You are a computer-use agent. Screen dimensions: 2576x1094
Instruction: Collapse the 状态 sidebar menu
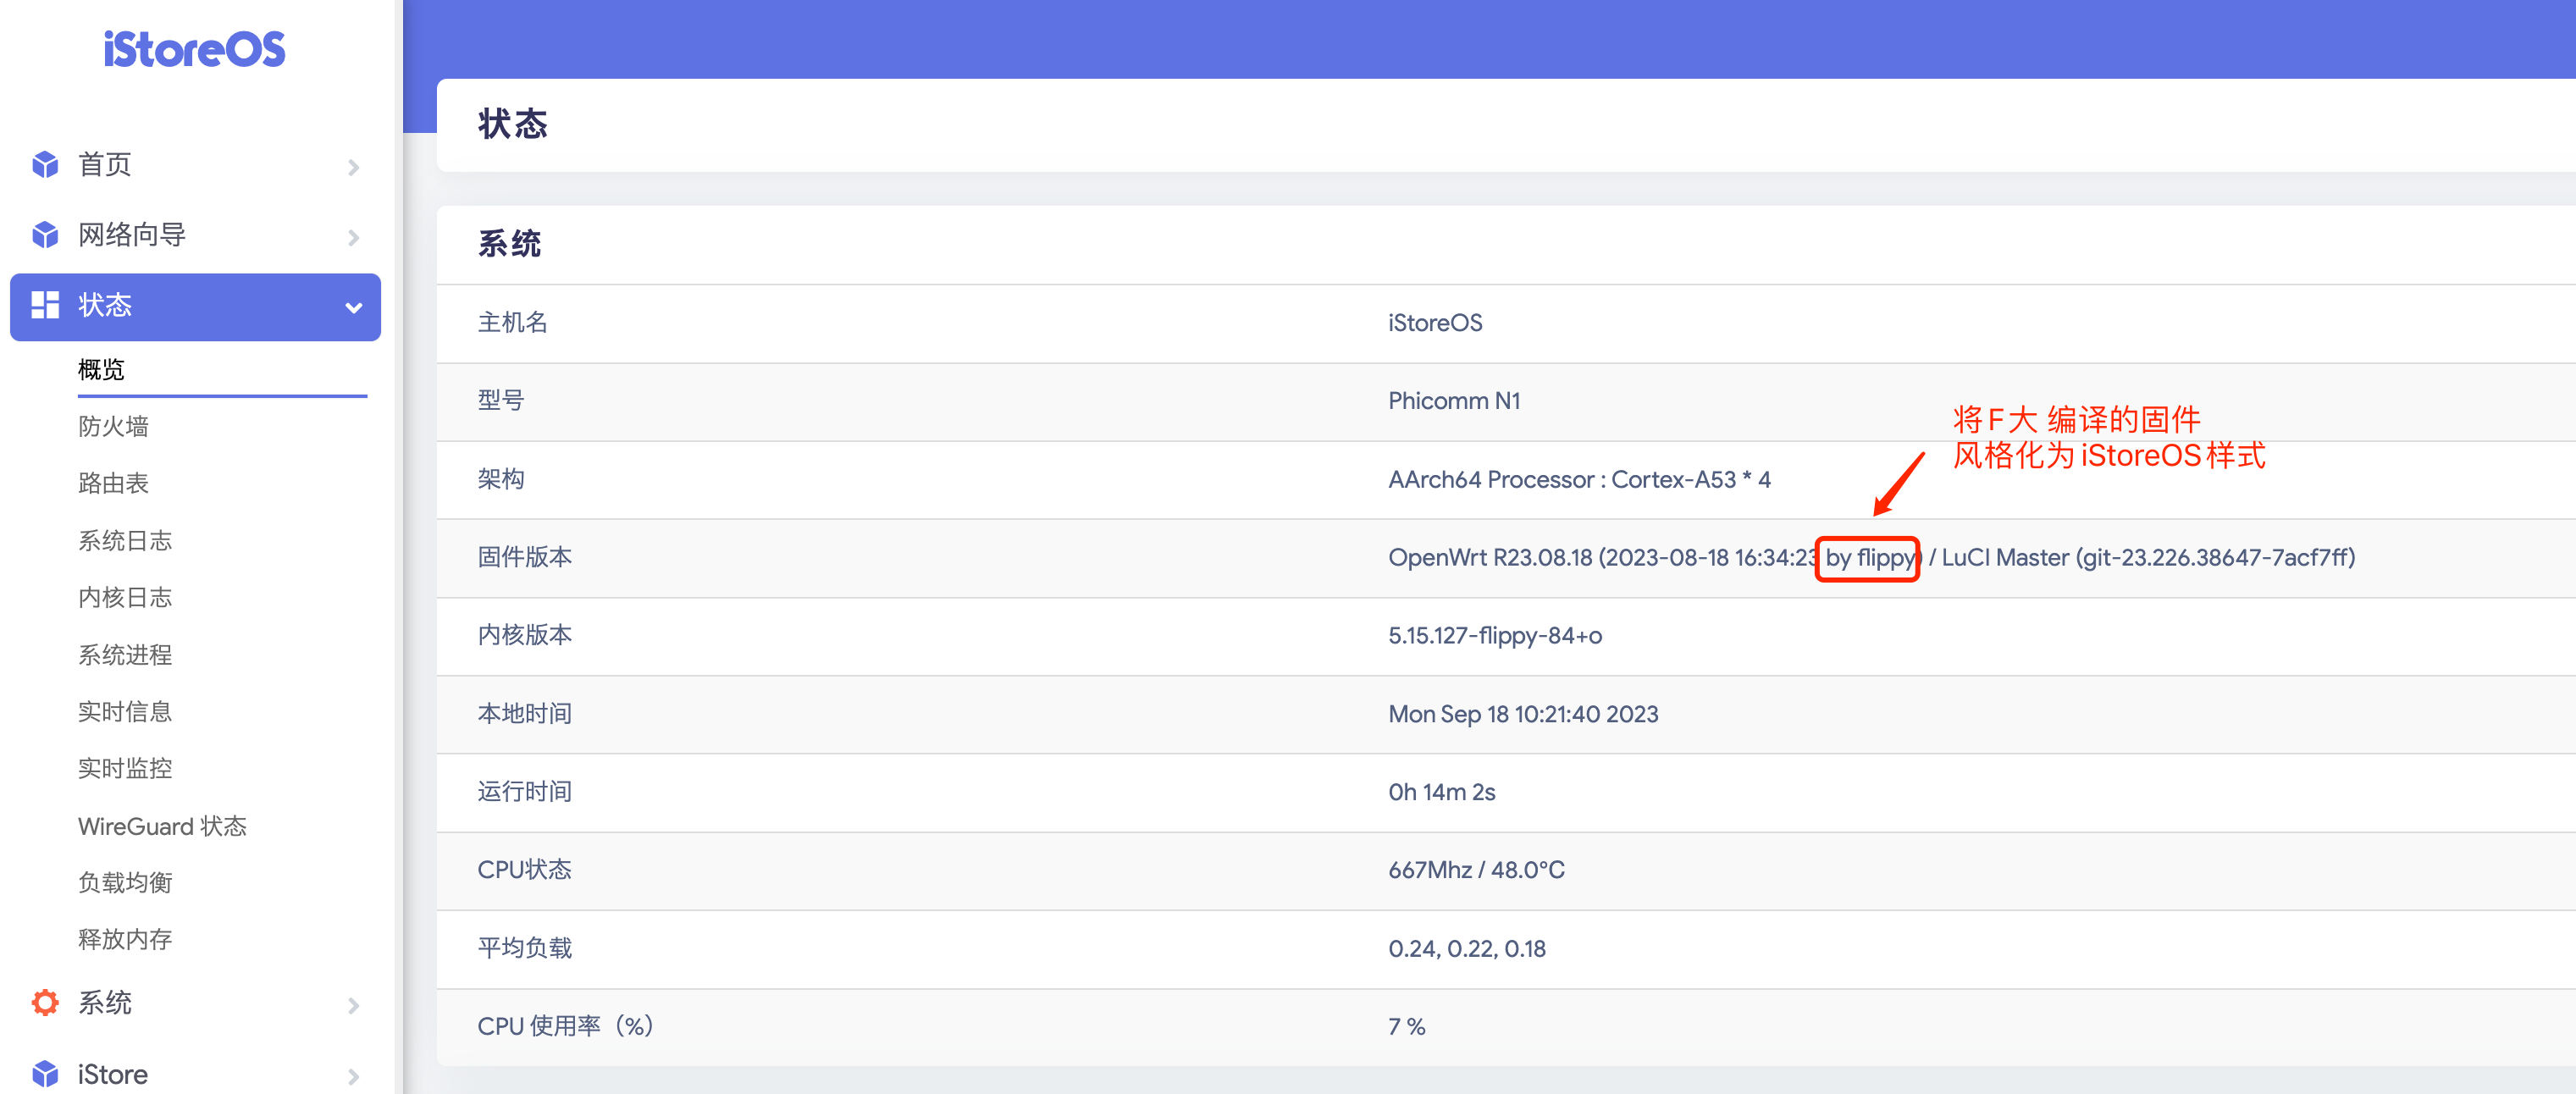click(x=352, y=308)
